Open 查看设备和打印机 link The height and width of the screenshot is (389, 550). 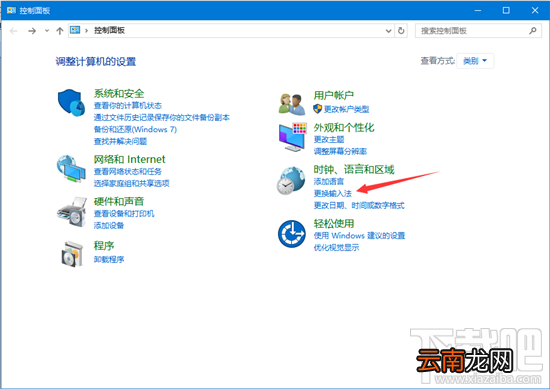[x=124, y=214]
